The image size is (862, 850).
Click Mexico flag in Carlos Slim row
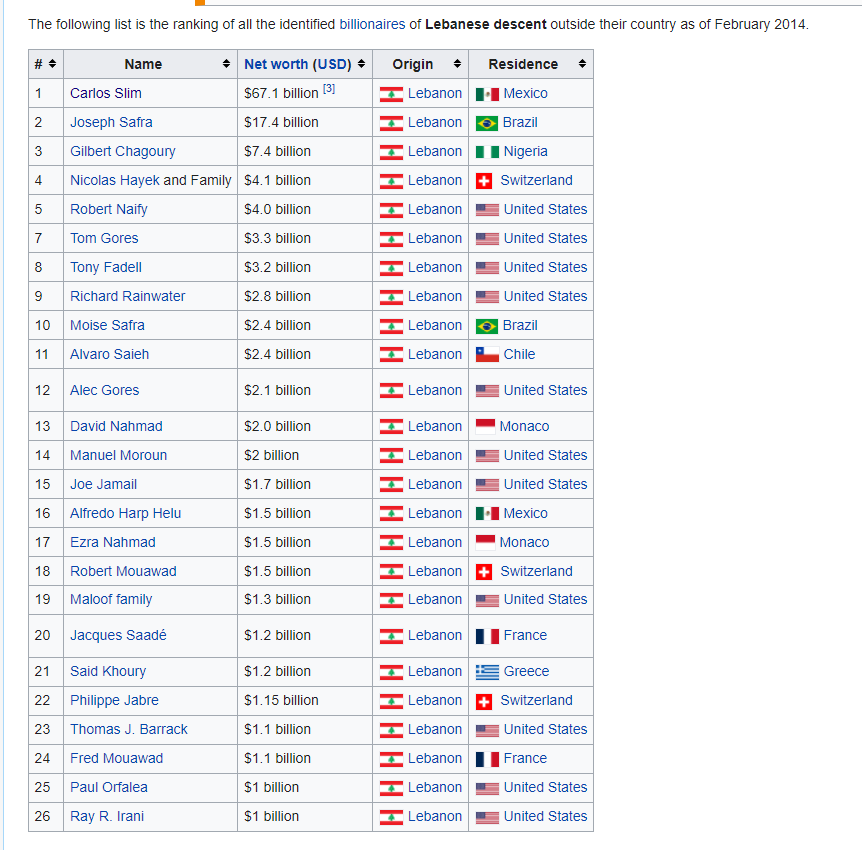[x=487, y=94]
